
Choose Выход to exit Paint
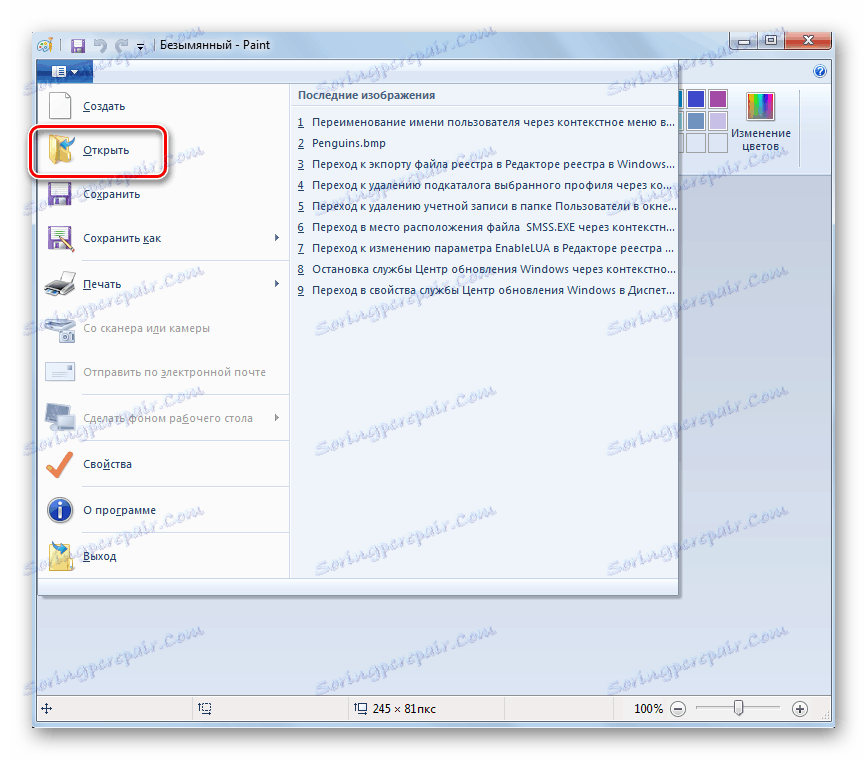(163, 556)
